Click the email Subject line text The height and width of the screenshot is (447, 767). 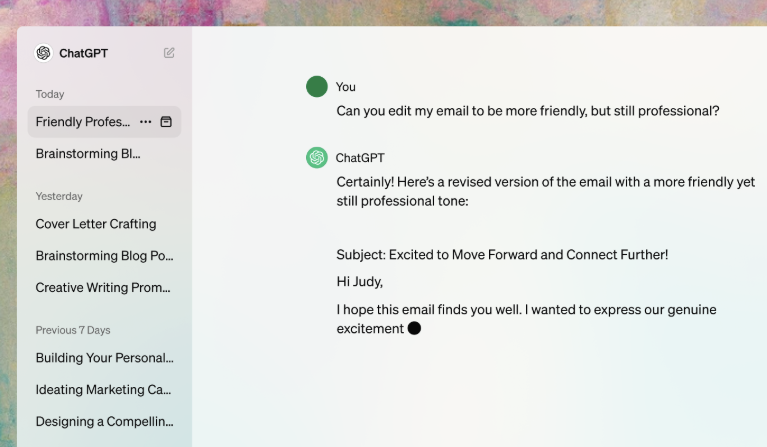pyautogui.click(x=502, y=255)
